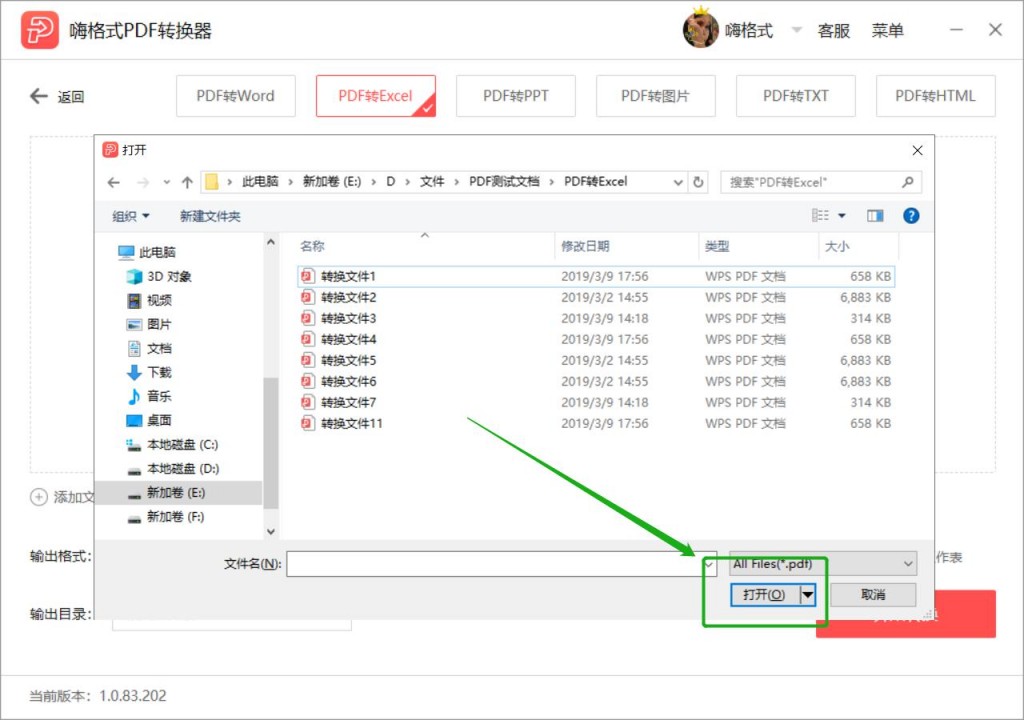Select 桌面 in the sidebar

149,420
